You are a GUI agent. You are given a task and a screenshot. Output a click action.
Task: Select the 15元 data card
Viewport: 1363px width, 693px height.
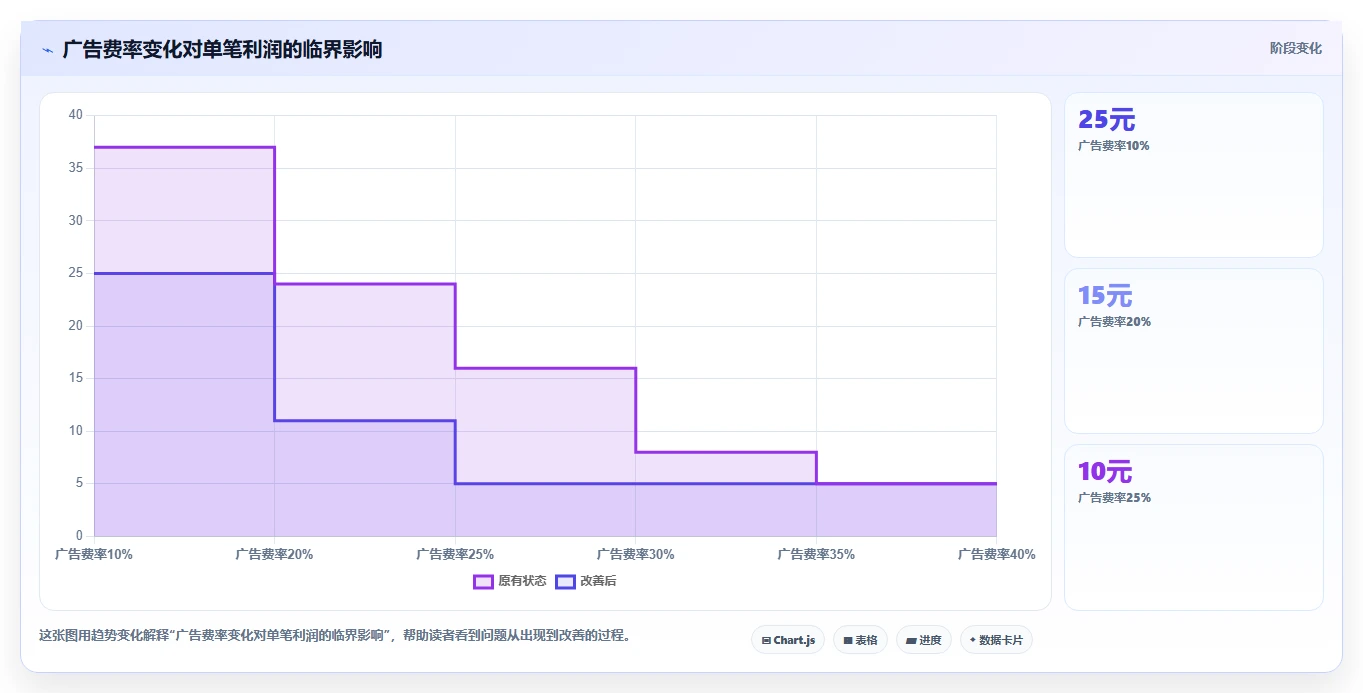1194,351
